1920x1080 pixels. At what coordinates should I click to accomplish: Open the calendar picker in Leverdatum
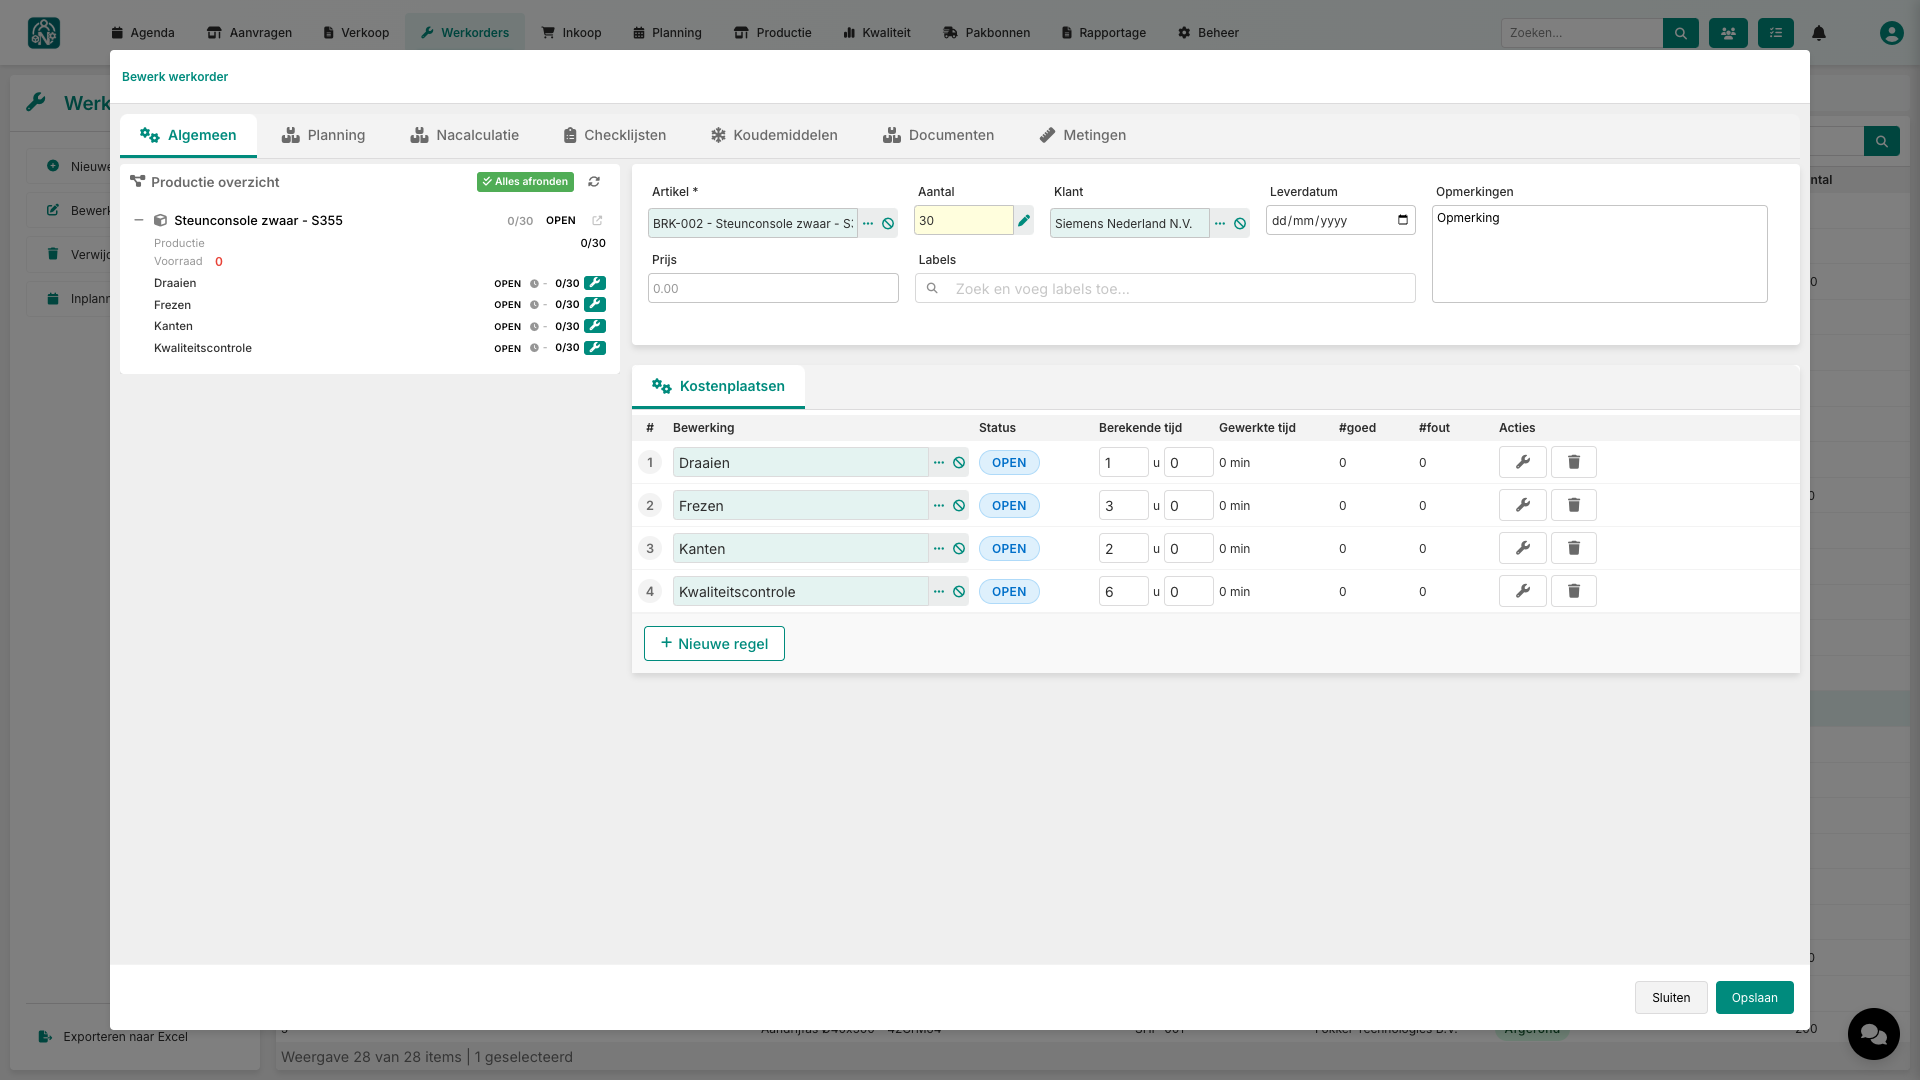coord(1403,221)
